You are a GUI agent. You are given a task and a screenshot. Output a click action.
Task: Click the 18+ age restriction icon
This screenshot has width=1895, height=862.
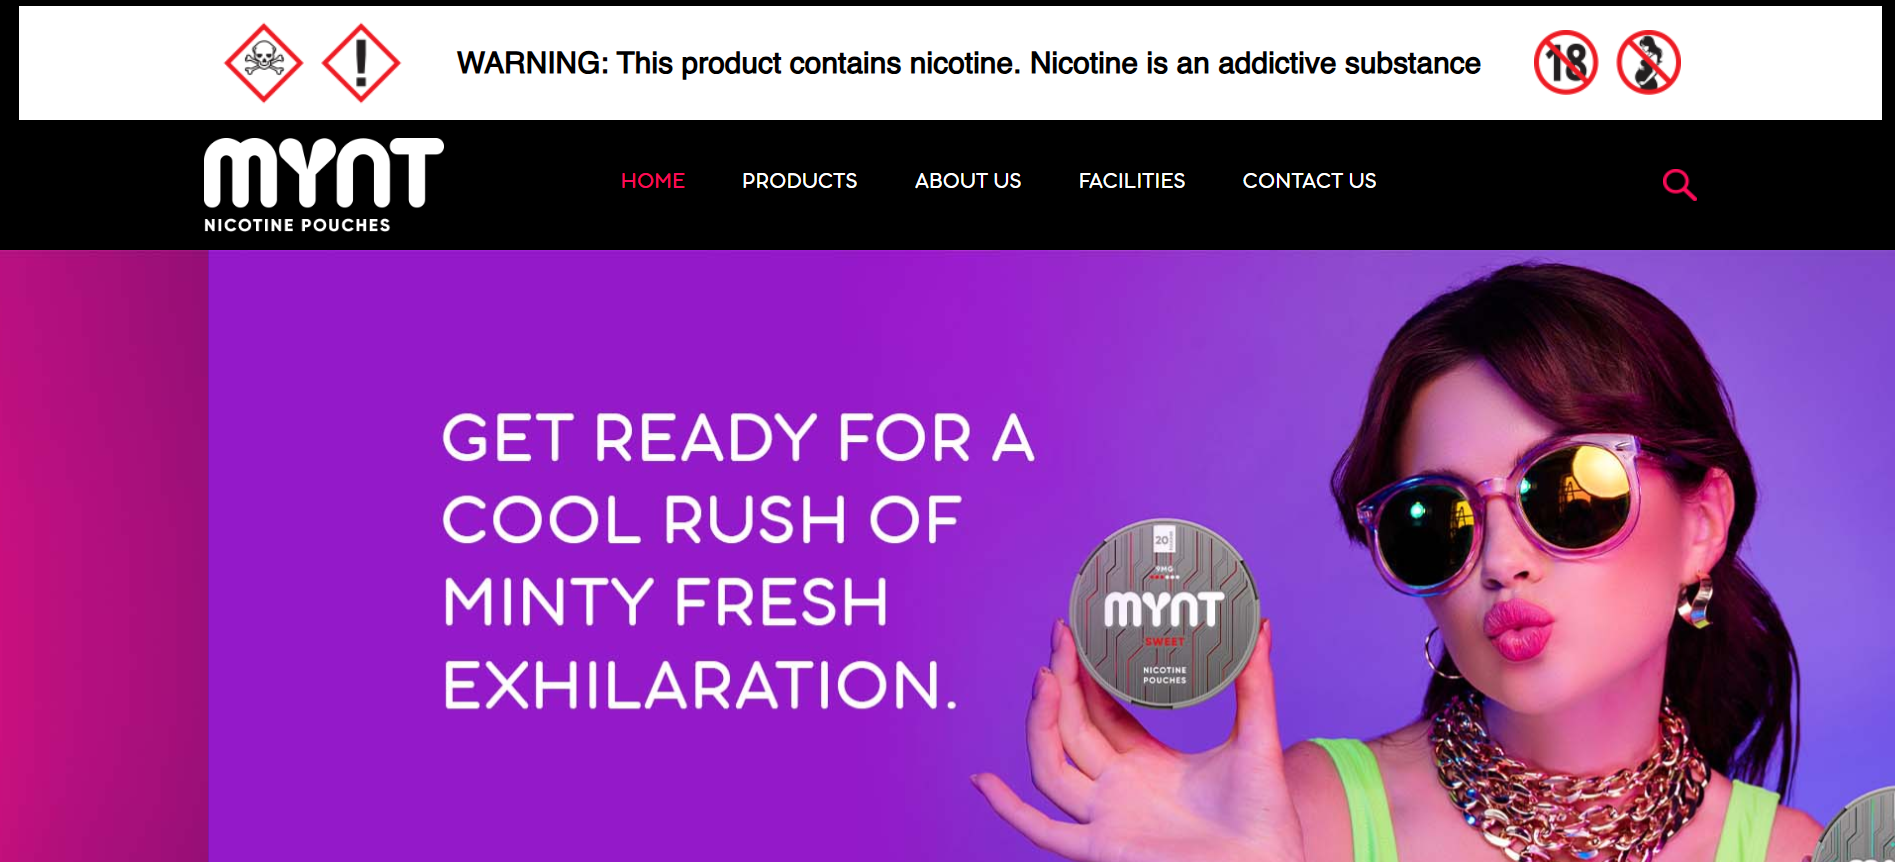click(x=1566, y=63)
